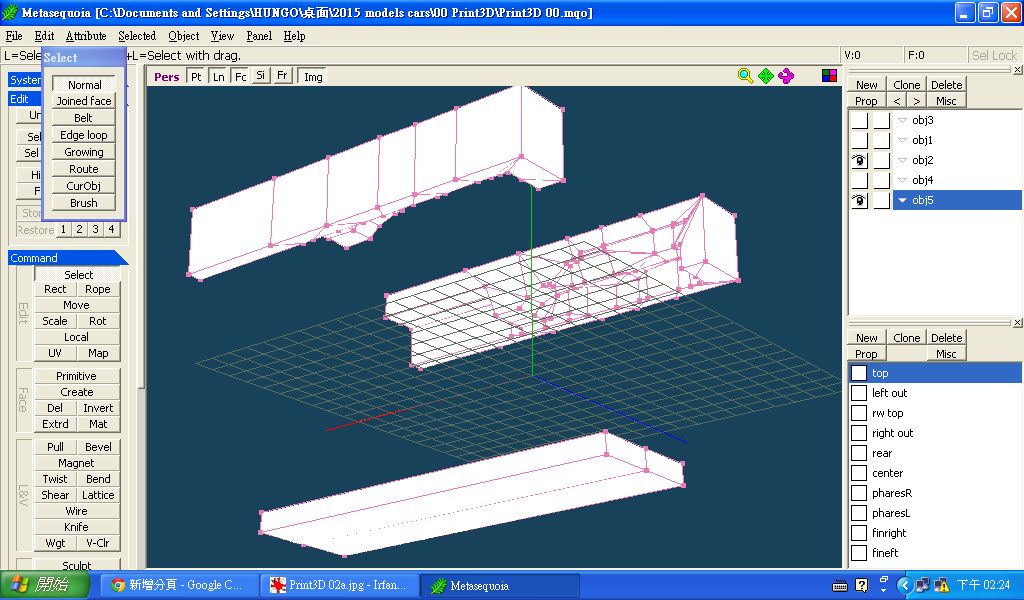Click the yellow magnifier zoom view icon
The height and width of the screenshot is (600, 1024).
click(745, 76)
